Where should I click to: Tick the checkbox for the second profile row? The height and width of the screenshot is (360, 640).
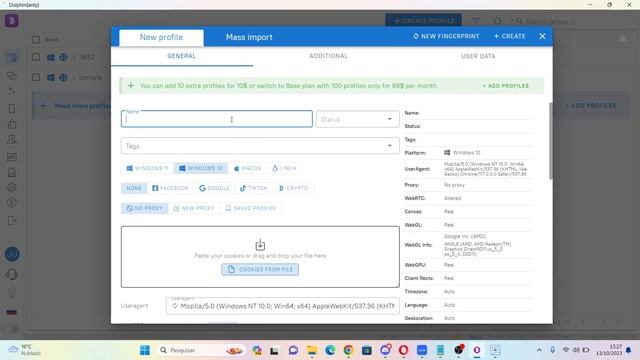tap(36, 77)
